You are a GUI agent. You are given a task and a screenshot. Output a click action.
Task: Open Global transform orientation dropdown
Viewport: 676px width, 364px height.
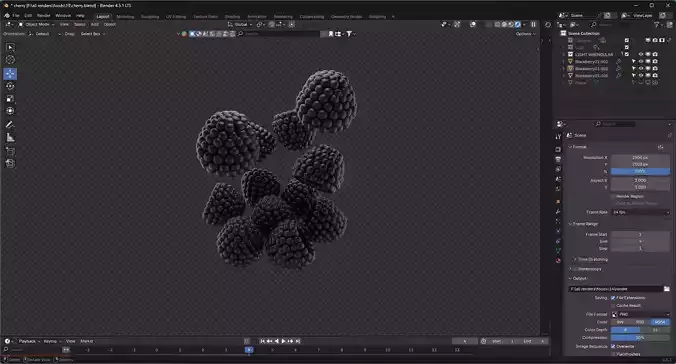pyautogui.click(x=240, y=25)
